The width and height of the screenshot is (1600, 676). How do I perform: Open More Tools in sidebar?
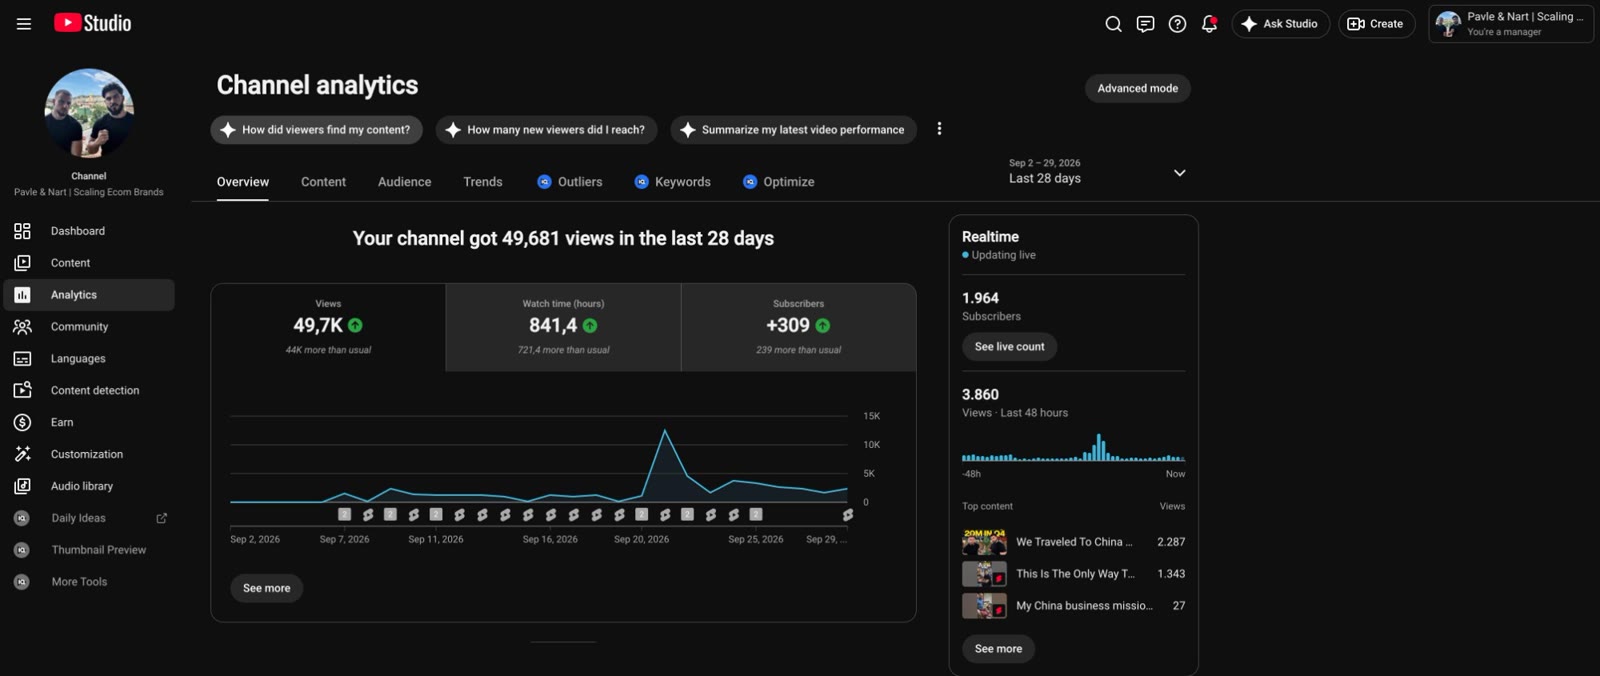pos(89,582)
